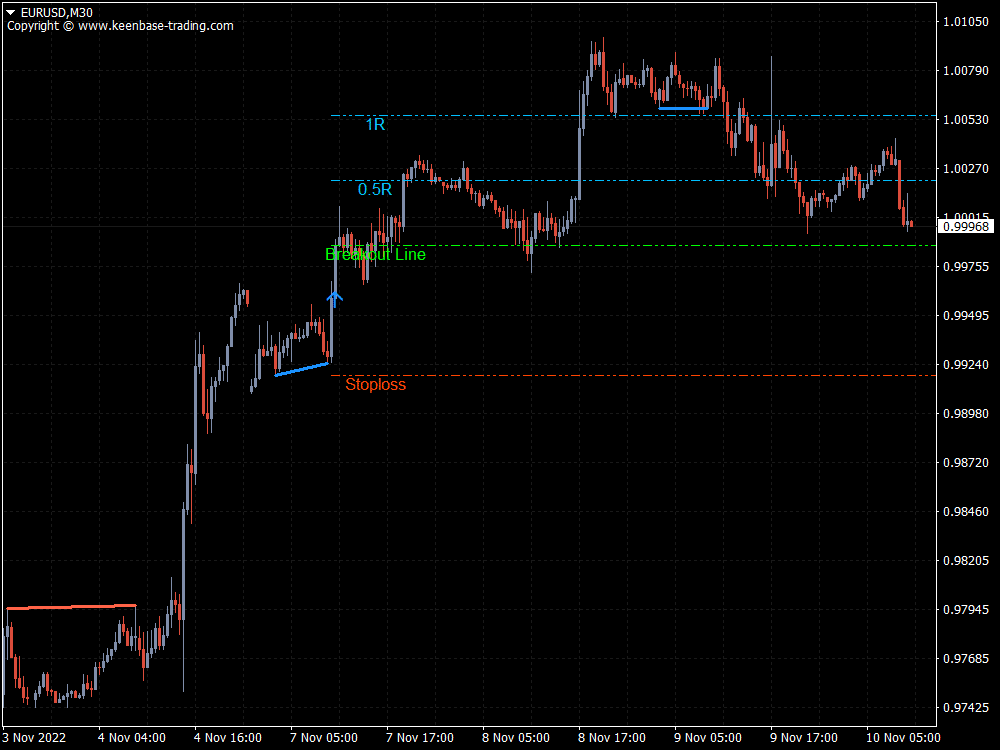This screenshot has width=1000, height=750.
Task: Select the orange horizontal trendline near 0.97945
Action: (x=71, y=607)
